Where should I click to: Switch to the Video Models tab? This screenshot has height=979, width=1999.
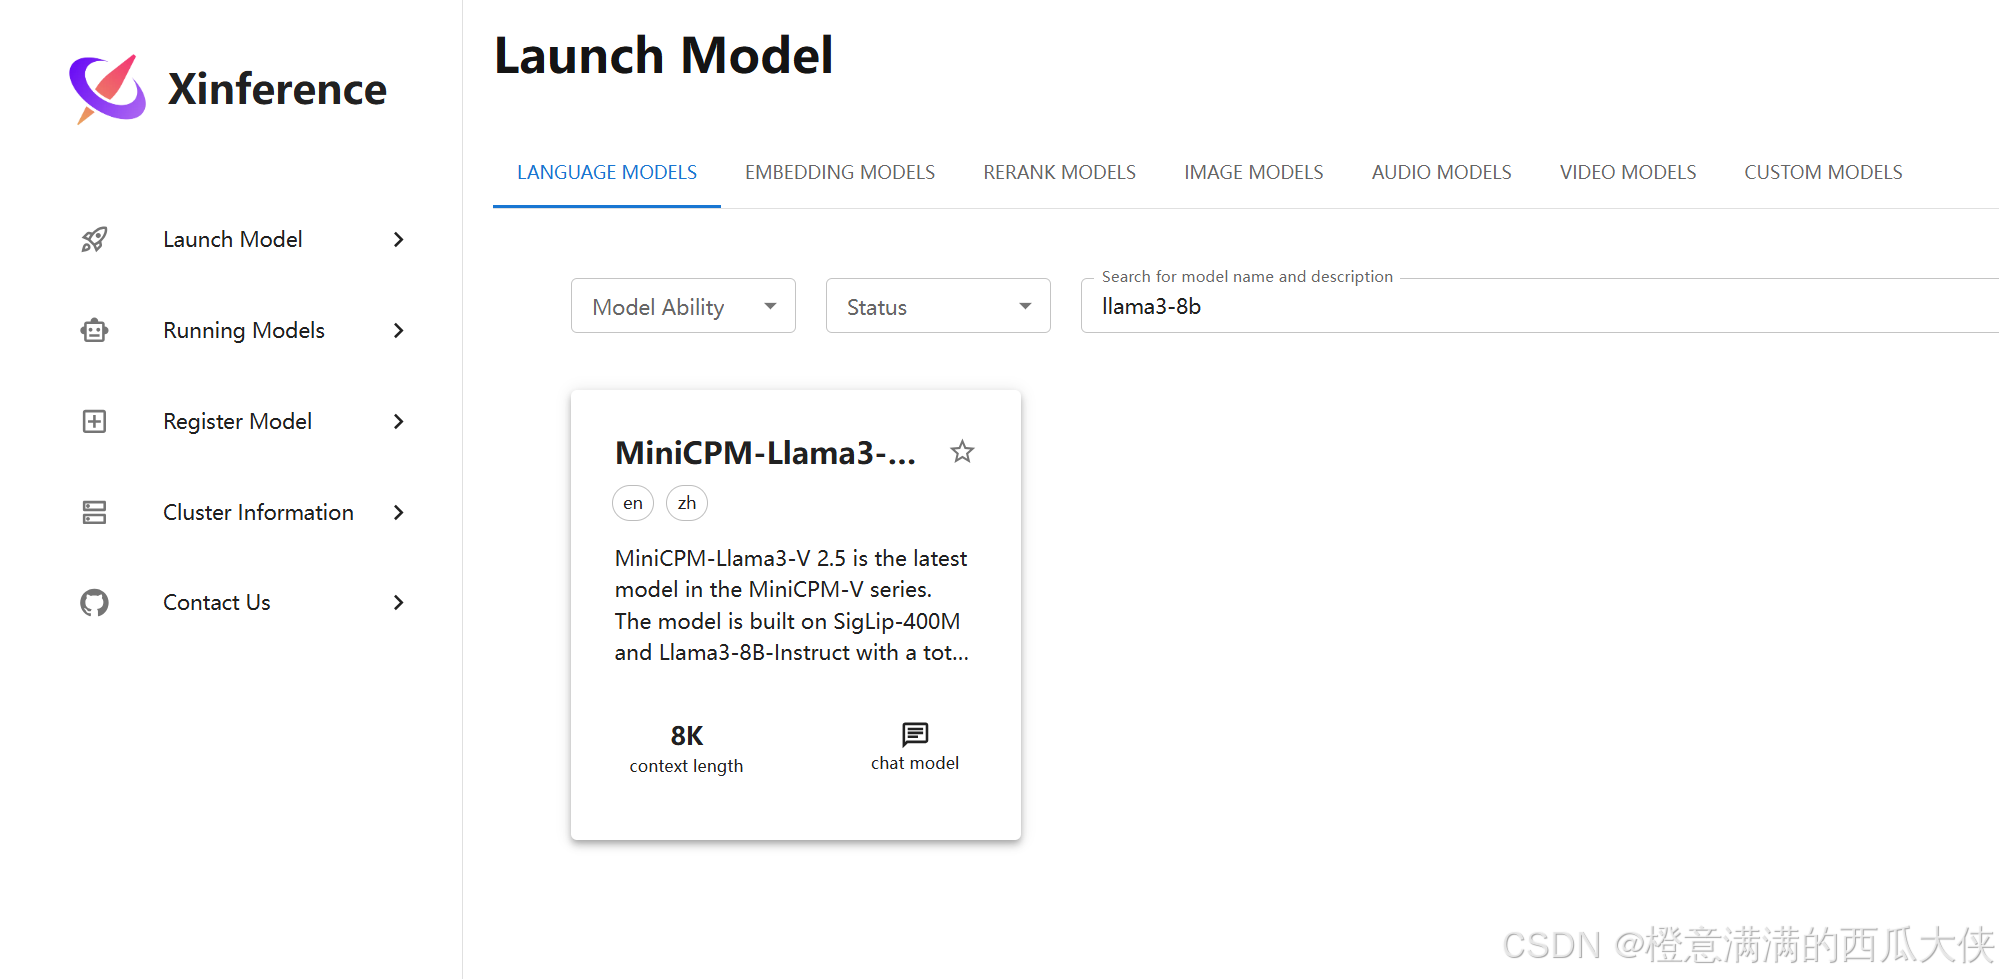point(1628,172)
